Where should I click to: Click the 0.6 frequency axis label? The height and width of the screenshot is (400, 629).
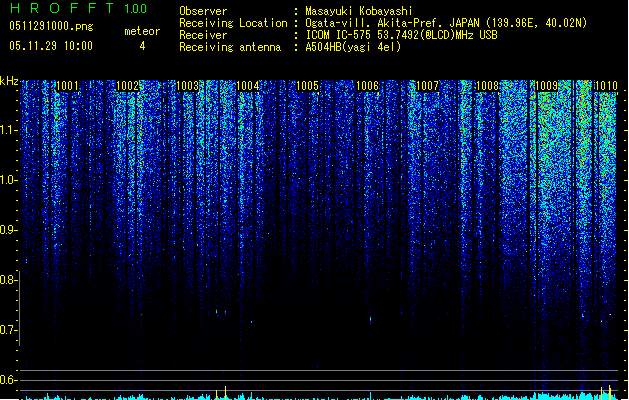[8, 380]
